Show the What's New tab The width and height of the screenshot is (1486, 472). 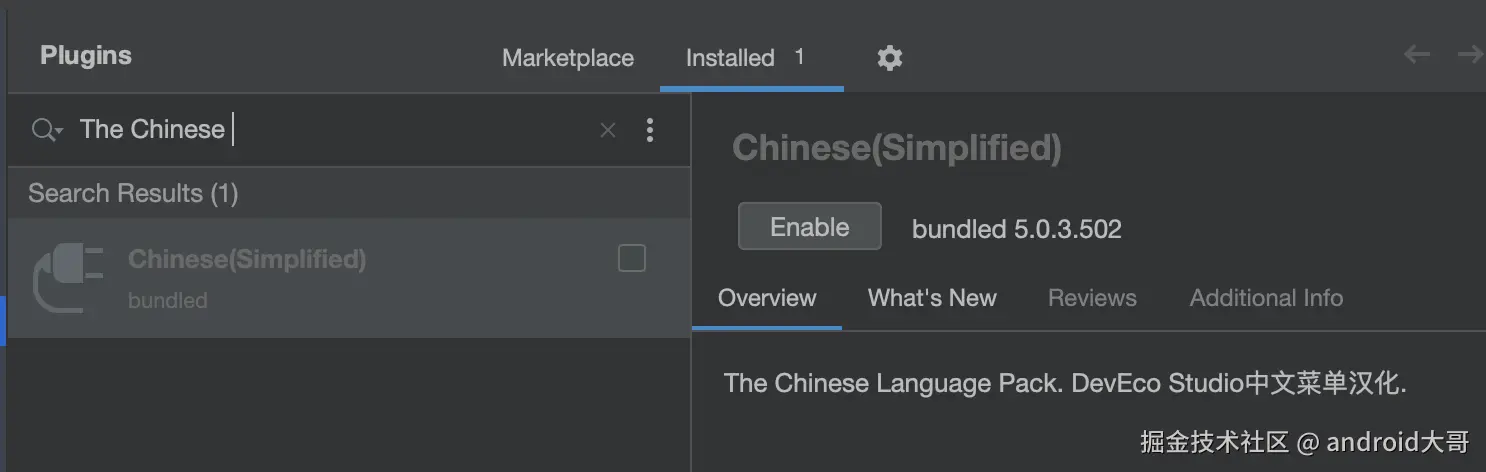[x=931, y=298]
